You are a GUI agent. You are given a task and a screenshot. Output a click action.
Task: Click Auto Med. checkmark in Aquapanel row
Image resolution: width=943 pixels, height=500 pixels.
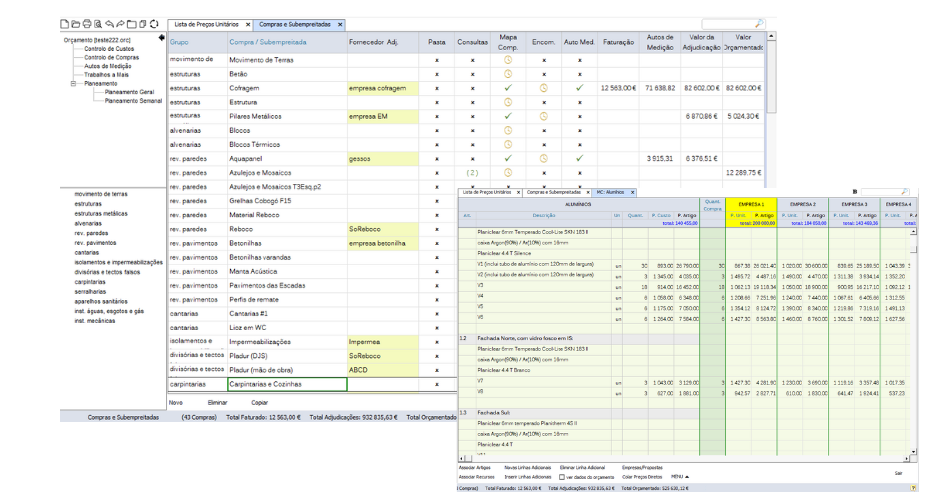(x=580, y=158)
